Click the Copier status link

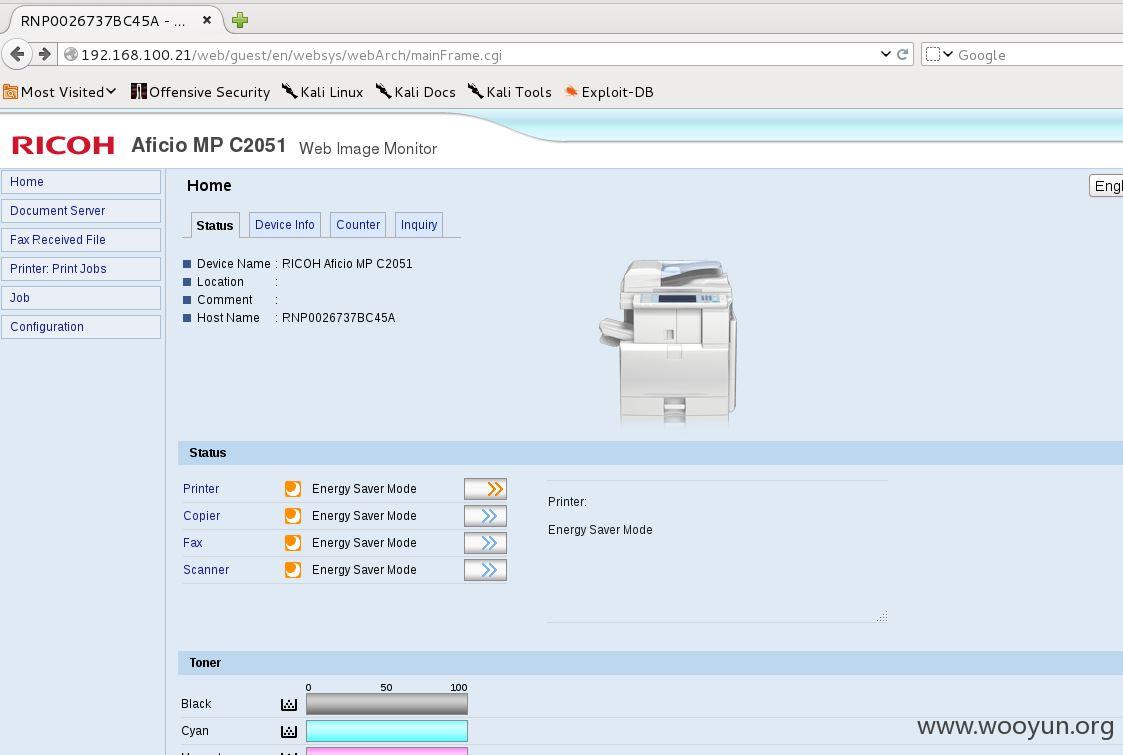click(201, 516)
